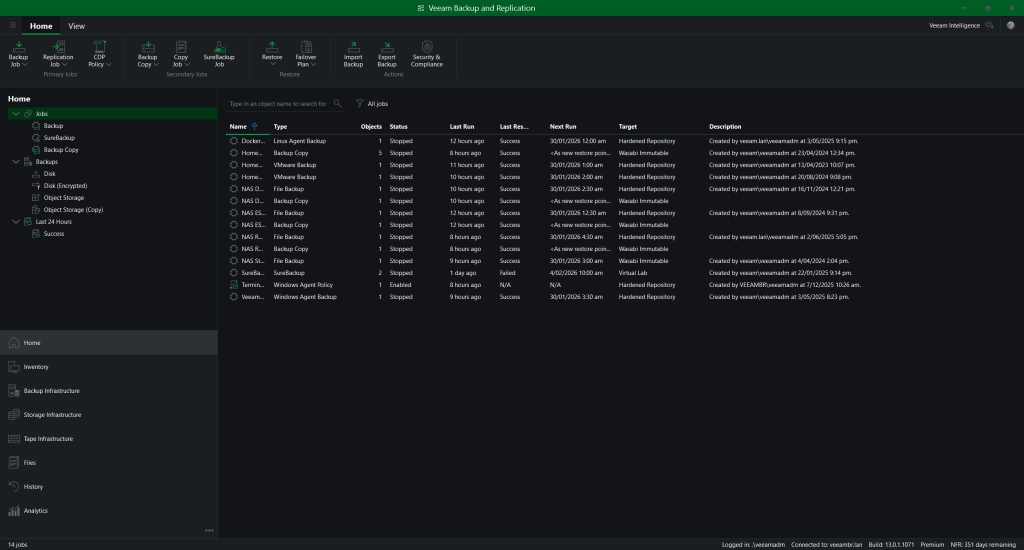Click the SureBackup Job ribbon icon

[x=212, y=48]
